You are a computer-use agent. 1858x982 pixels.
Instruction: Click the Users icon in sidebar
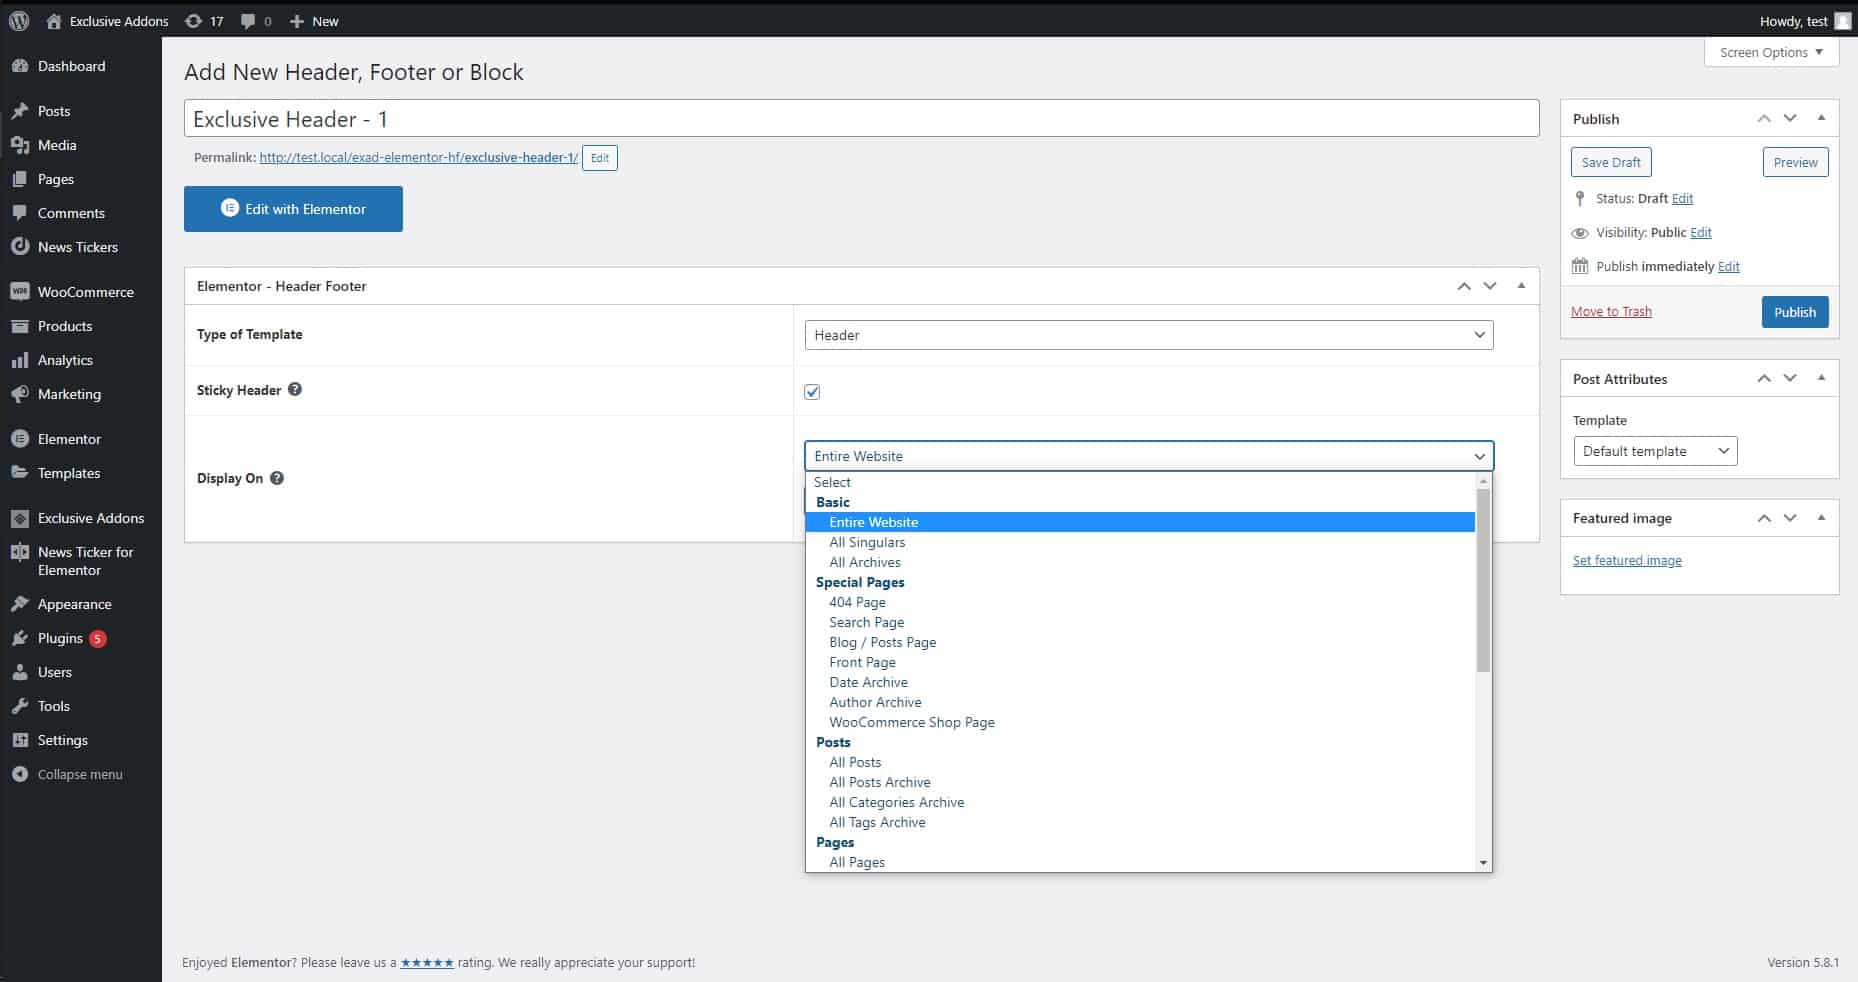point(20,672)
